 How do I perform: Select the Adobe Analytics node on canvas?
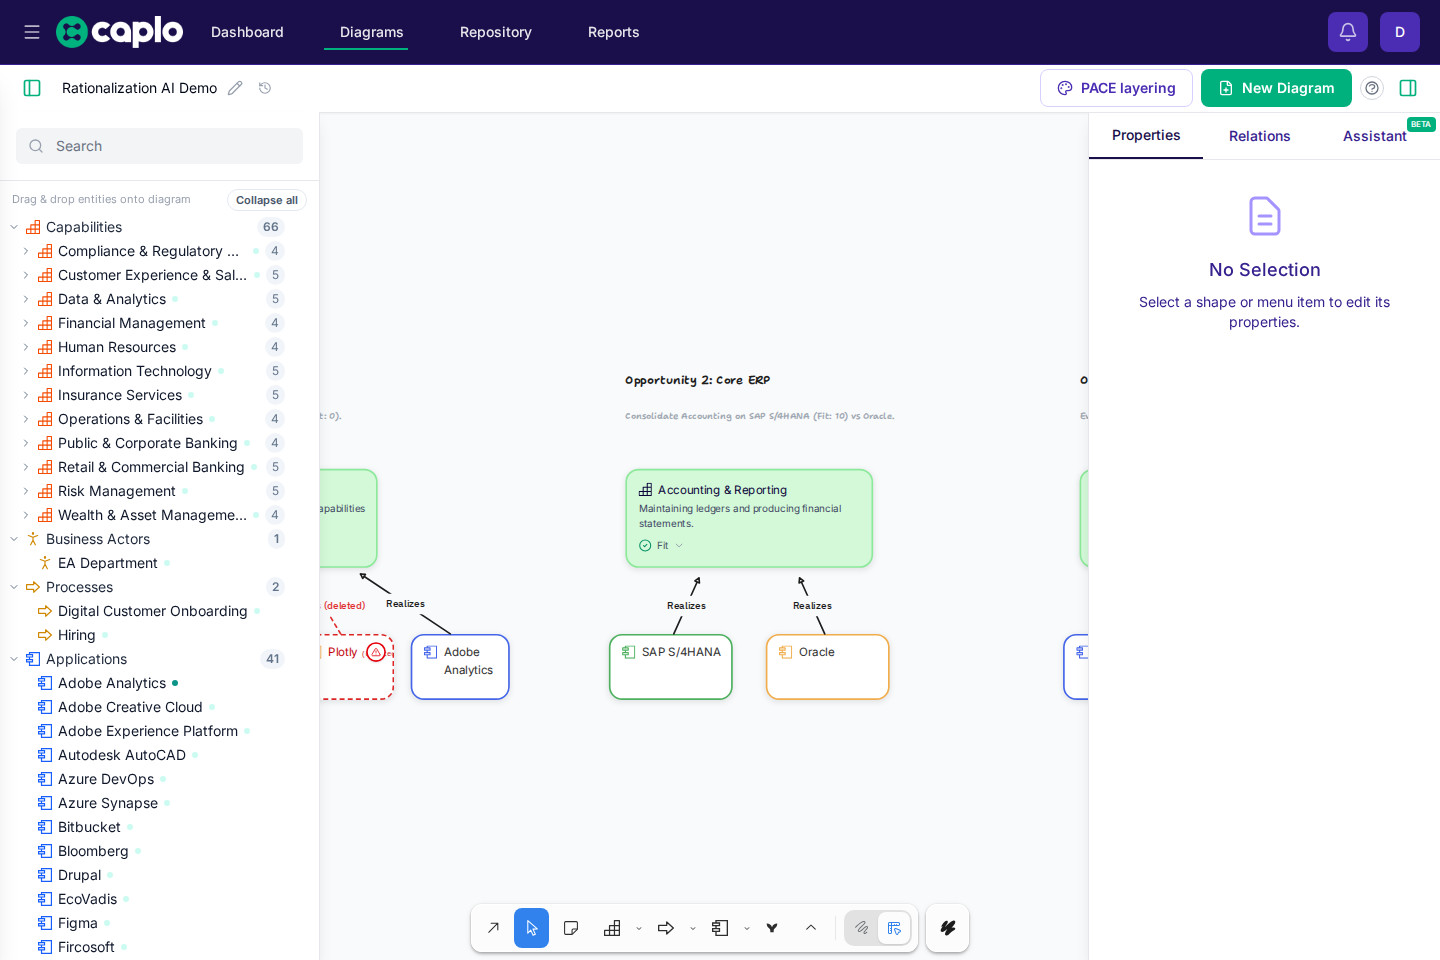click(460, 667)
